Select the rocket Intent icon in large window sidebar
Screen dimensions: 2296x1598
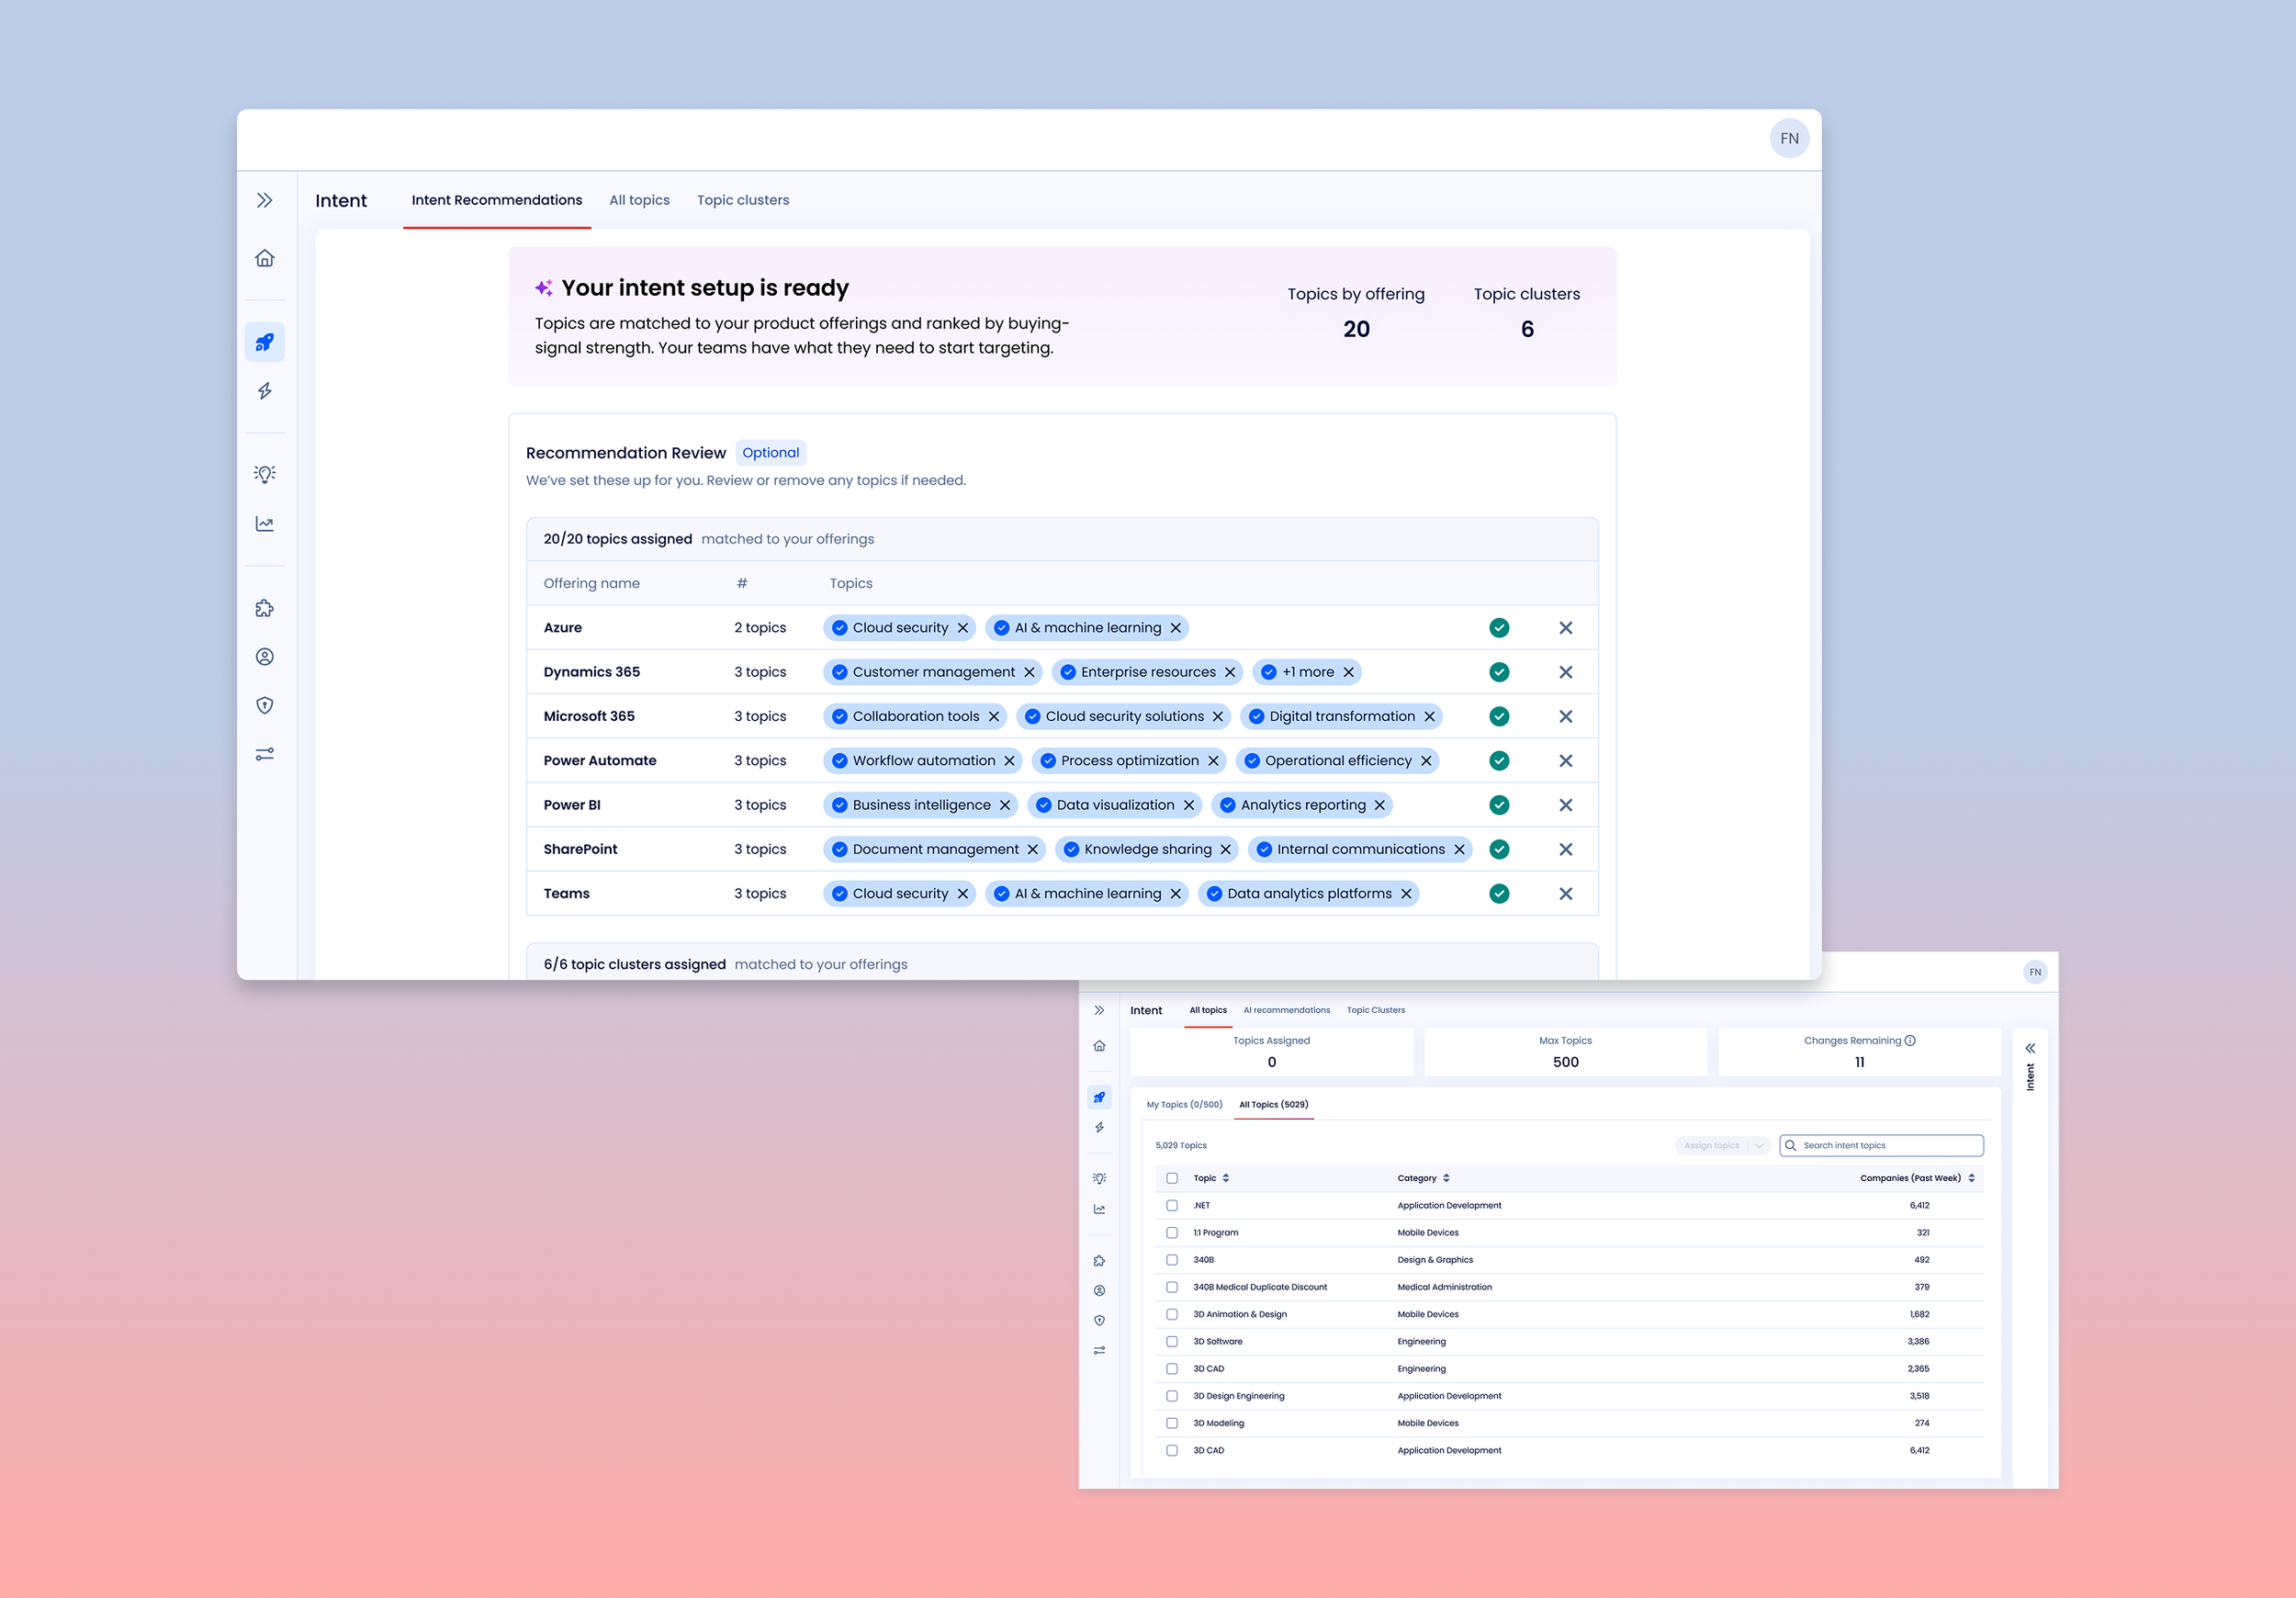coord(264,342)
